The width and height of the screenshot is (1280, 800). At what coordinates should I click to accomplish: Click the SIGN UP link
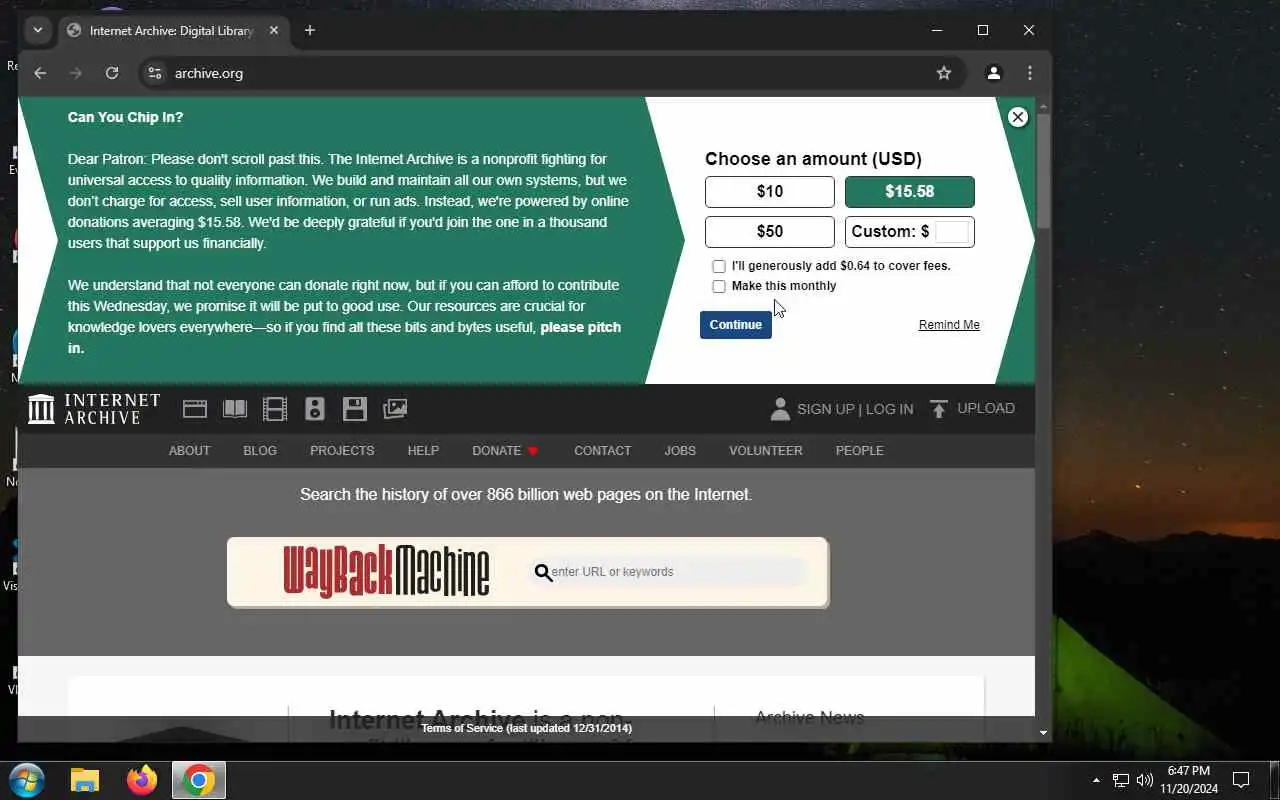click(x=826, y=409)
